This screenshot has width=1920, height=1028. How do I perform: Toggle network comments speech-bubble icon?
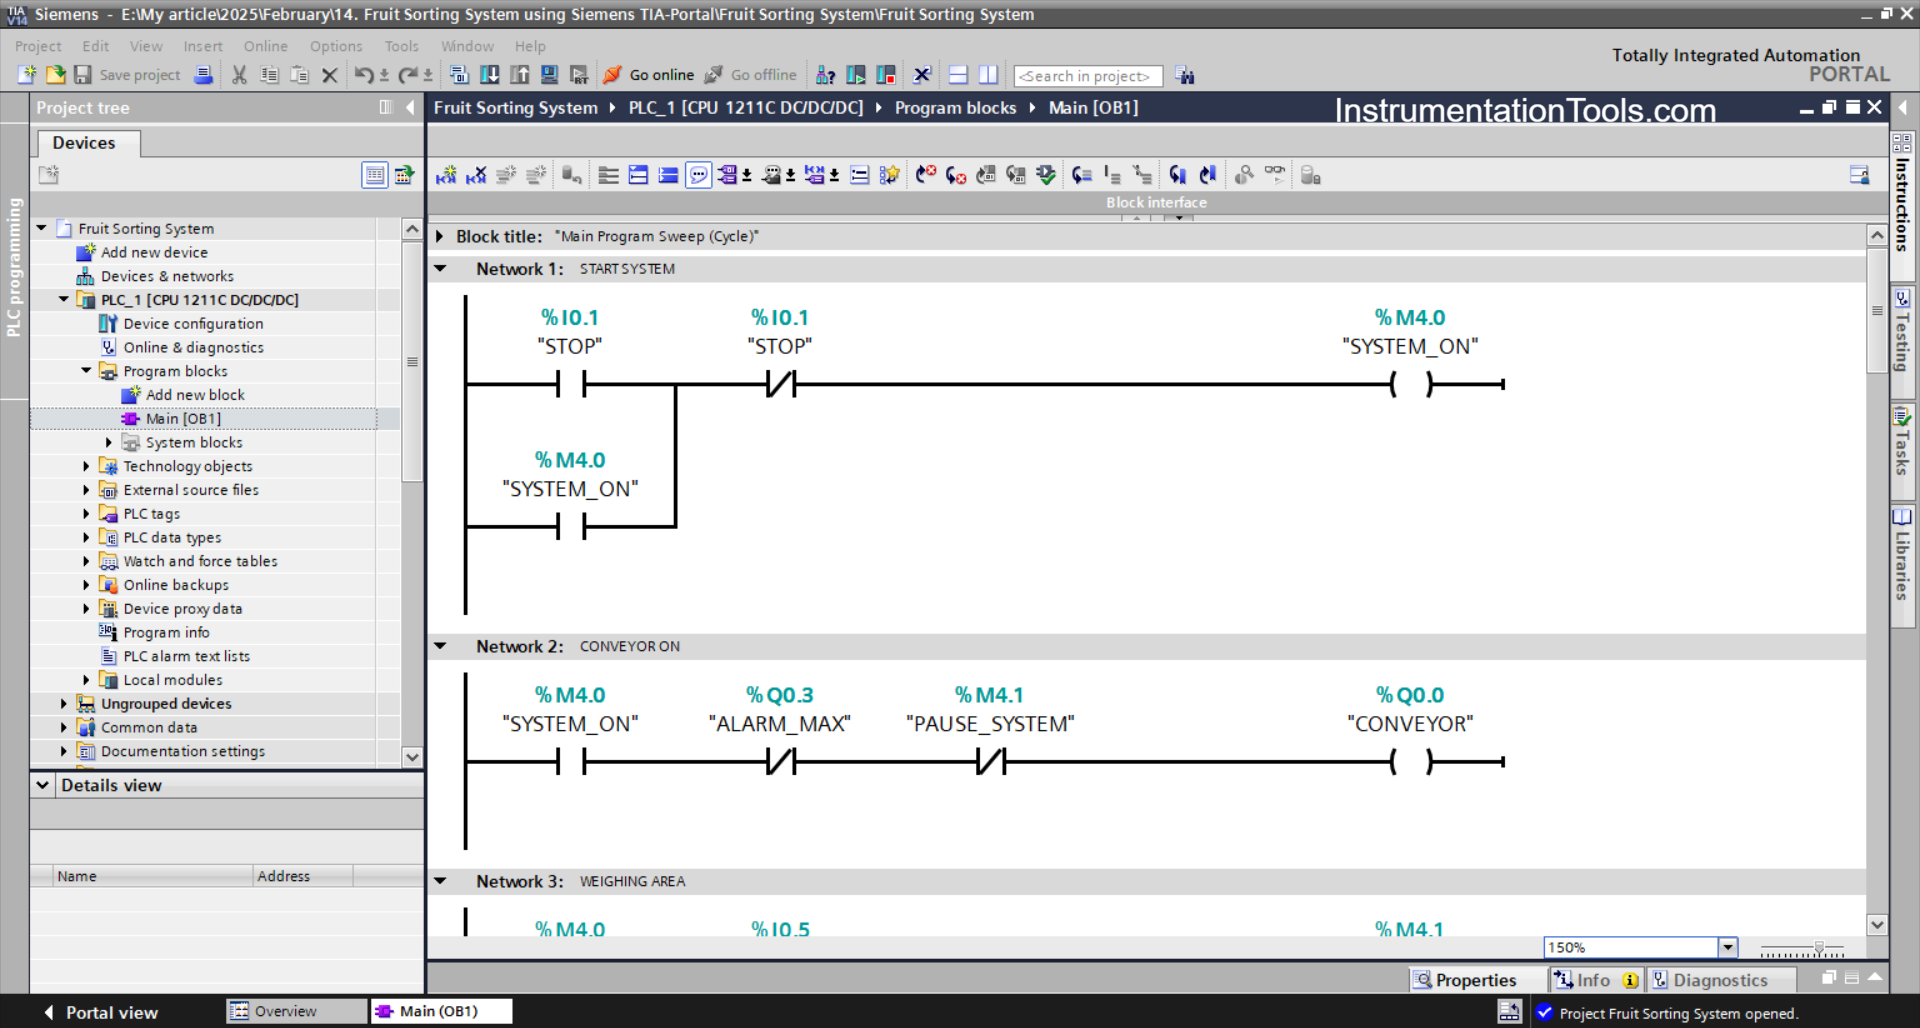click(x=699, y=175)
